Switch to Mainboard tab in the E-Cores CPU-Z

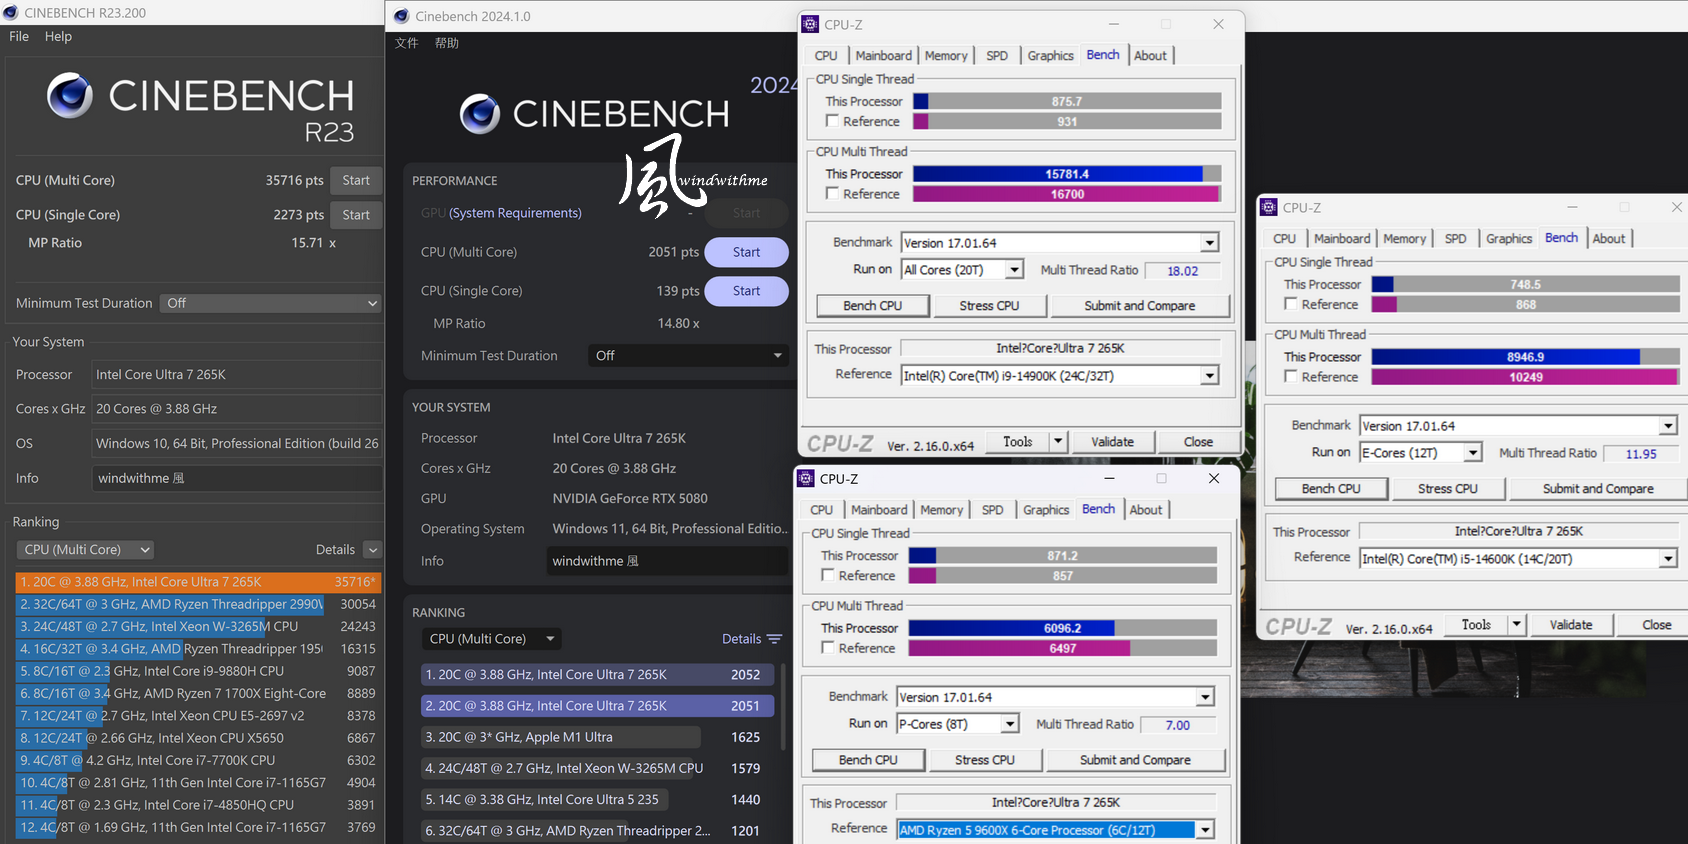[1341, 239]
